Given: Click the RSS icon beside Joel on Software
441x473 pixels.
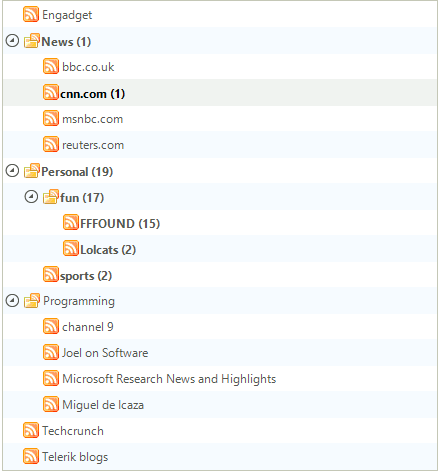Looking at the screenshot, I should pyautogui.click(x=51, y=352).
